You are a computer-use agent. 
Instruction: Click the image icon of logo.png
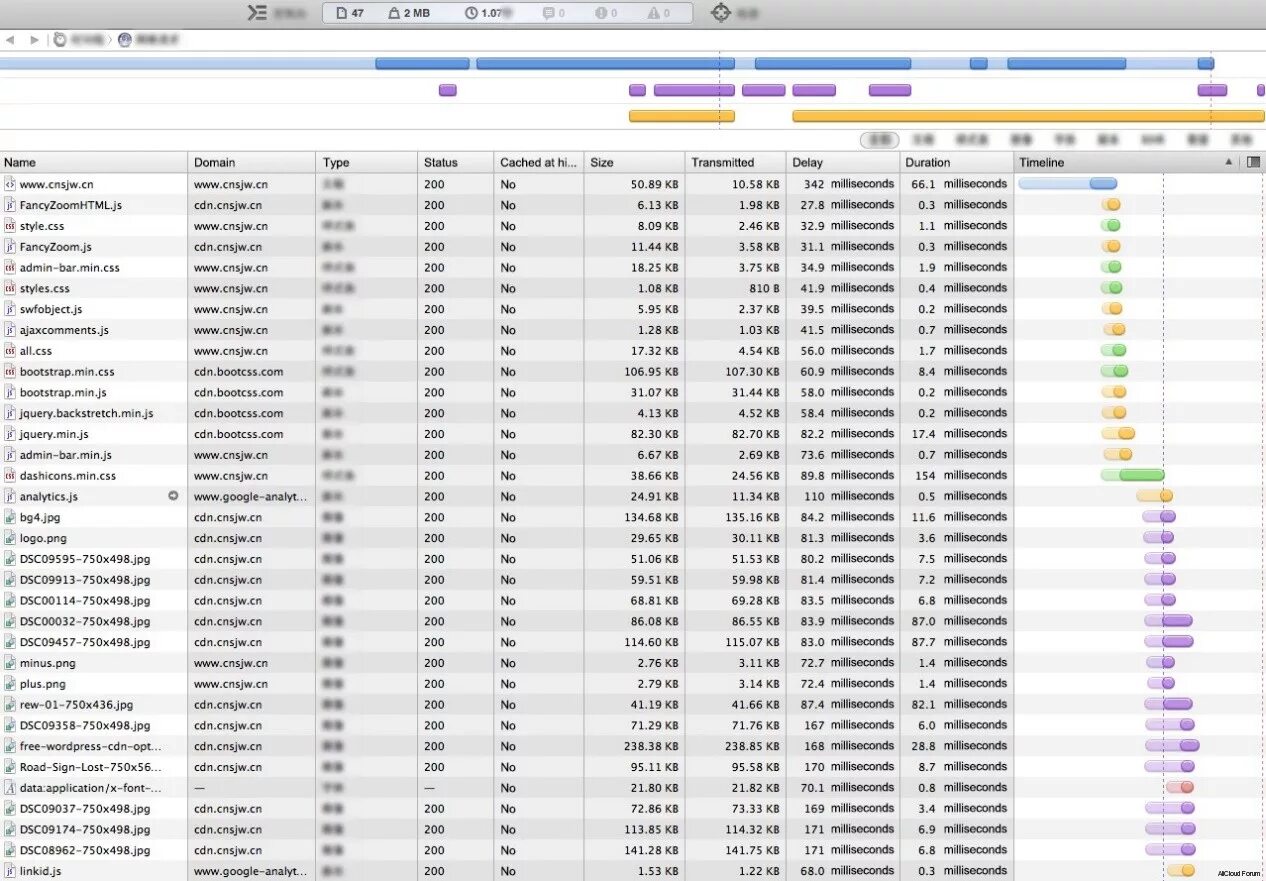coord(9,538)
